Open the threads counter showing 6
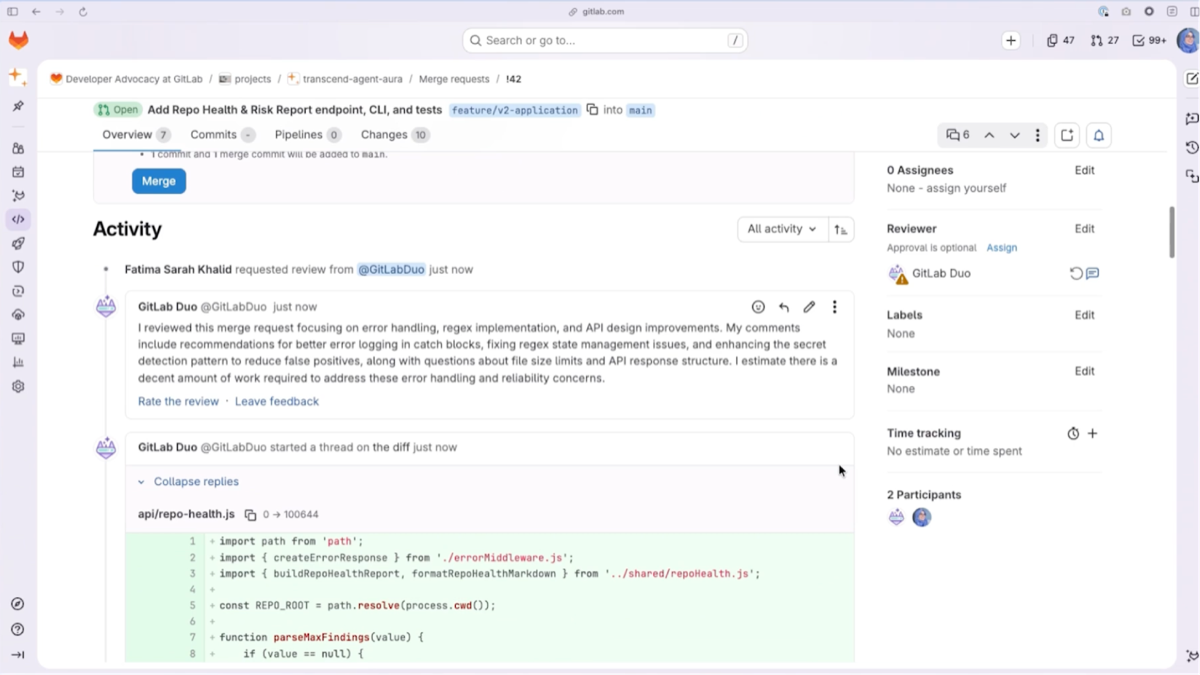 pyautogui.click(x=958, y=135)
